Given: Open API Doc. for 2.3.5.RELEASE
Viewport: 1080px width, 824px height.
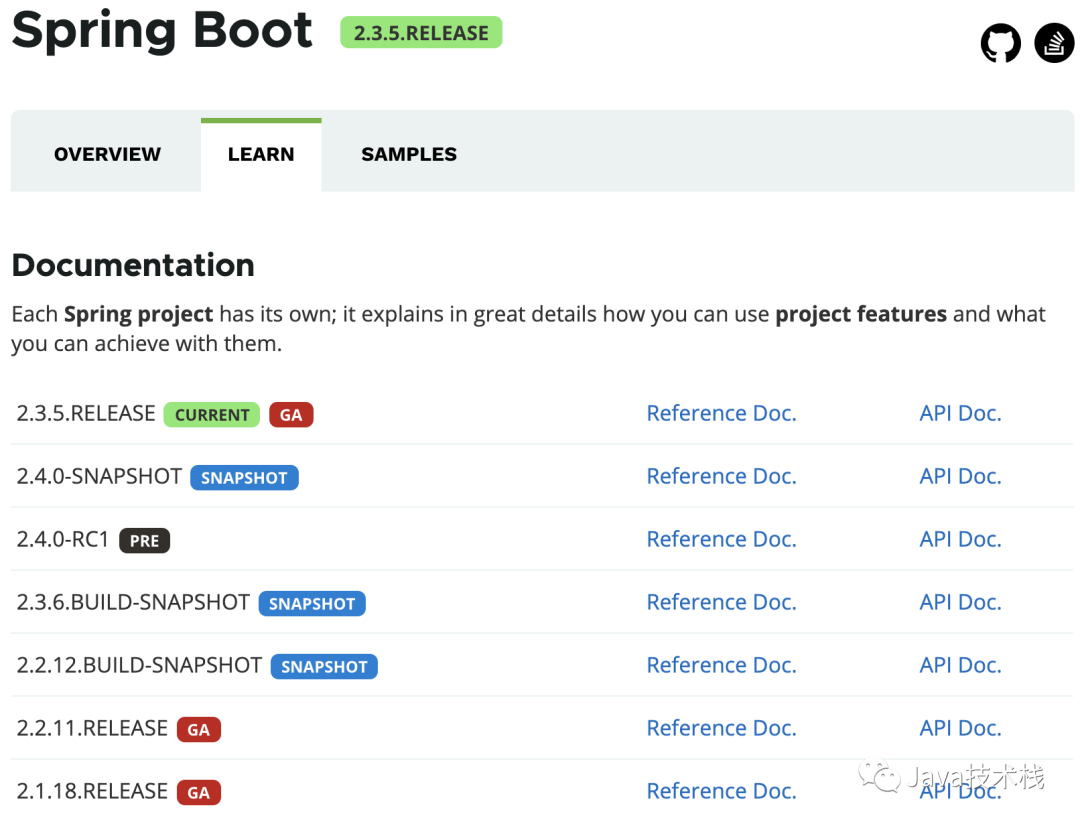Looking at the screenshot, I should 960,413.
